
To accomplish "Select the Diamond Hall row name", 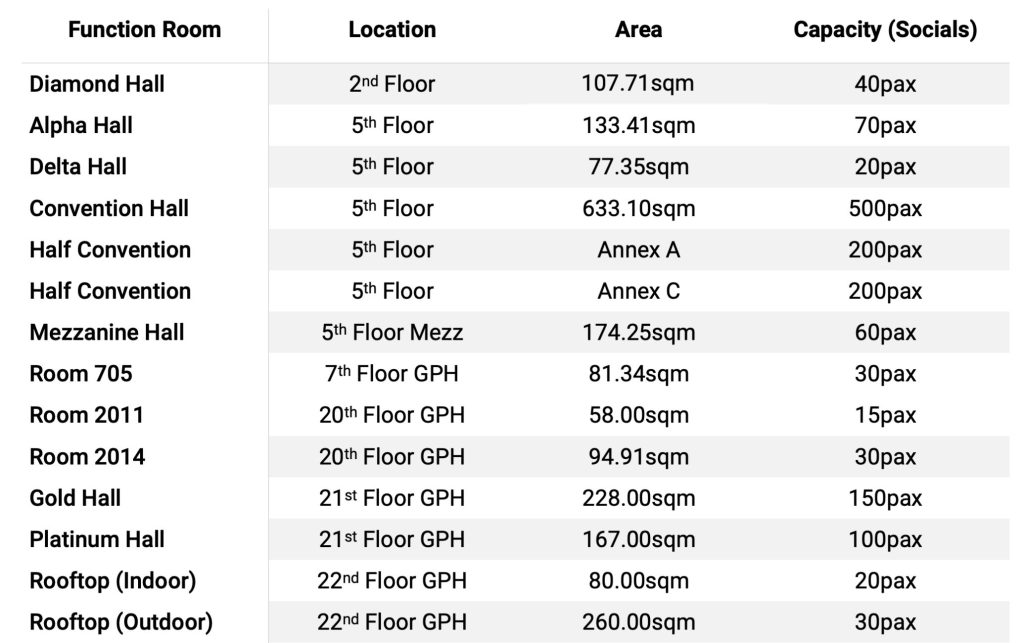I will click(x=97, y=84).
